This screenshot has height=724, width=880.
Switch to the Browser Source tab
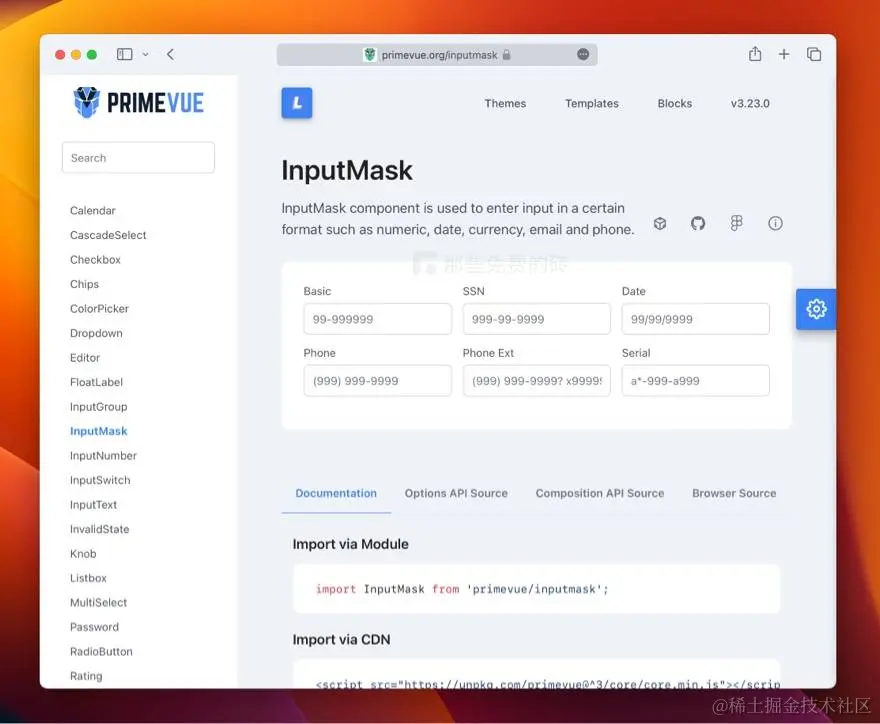coord(734,493)
